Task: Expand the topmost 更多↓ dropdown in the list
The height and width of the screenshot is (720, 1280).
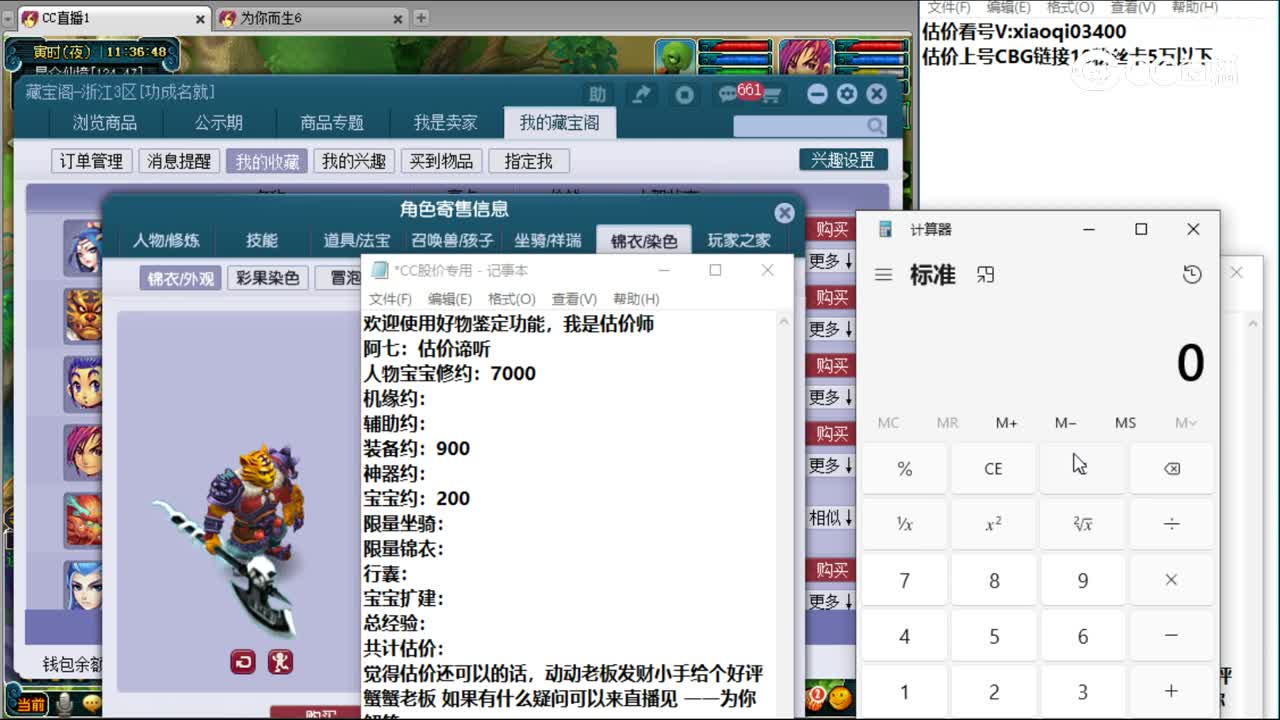Action: tap(831, 261)
